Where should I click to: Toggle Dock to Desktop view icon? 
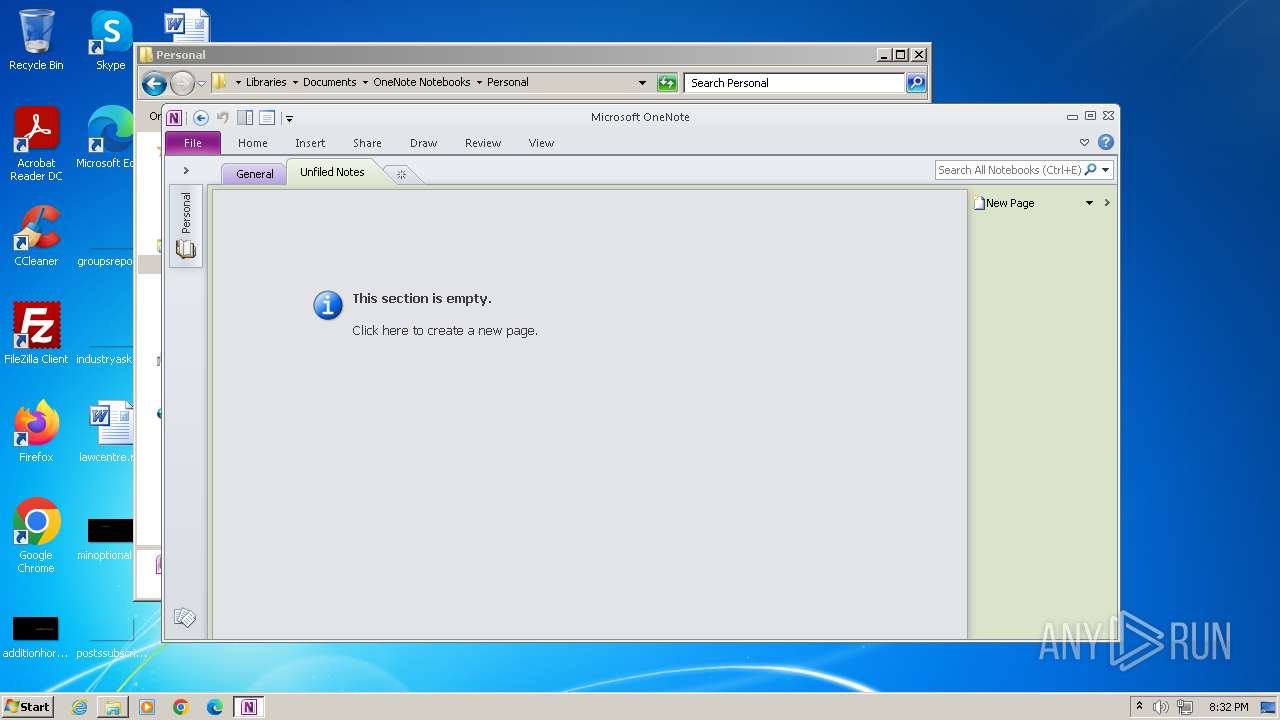pos(245,118)
